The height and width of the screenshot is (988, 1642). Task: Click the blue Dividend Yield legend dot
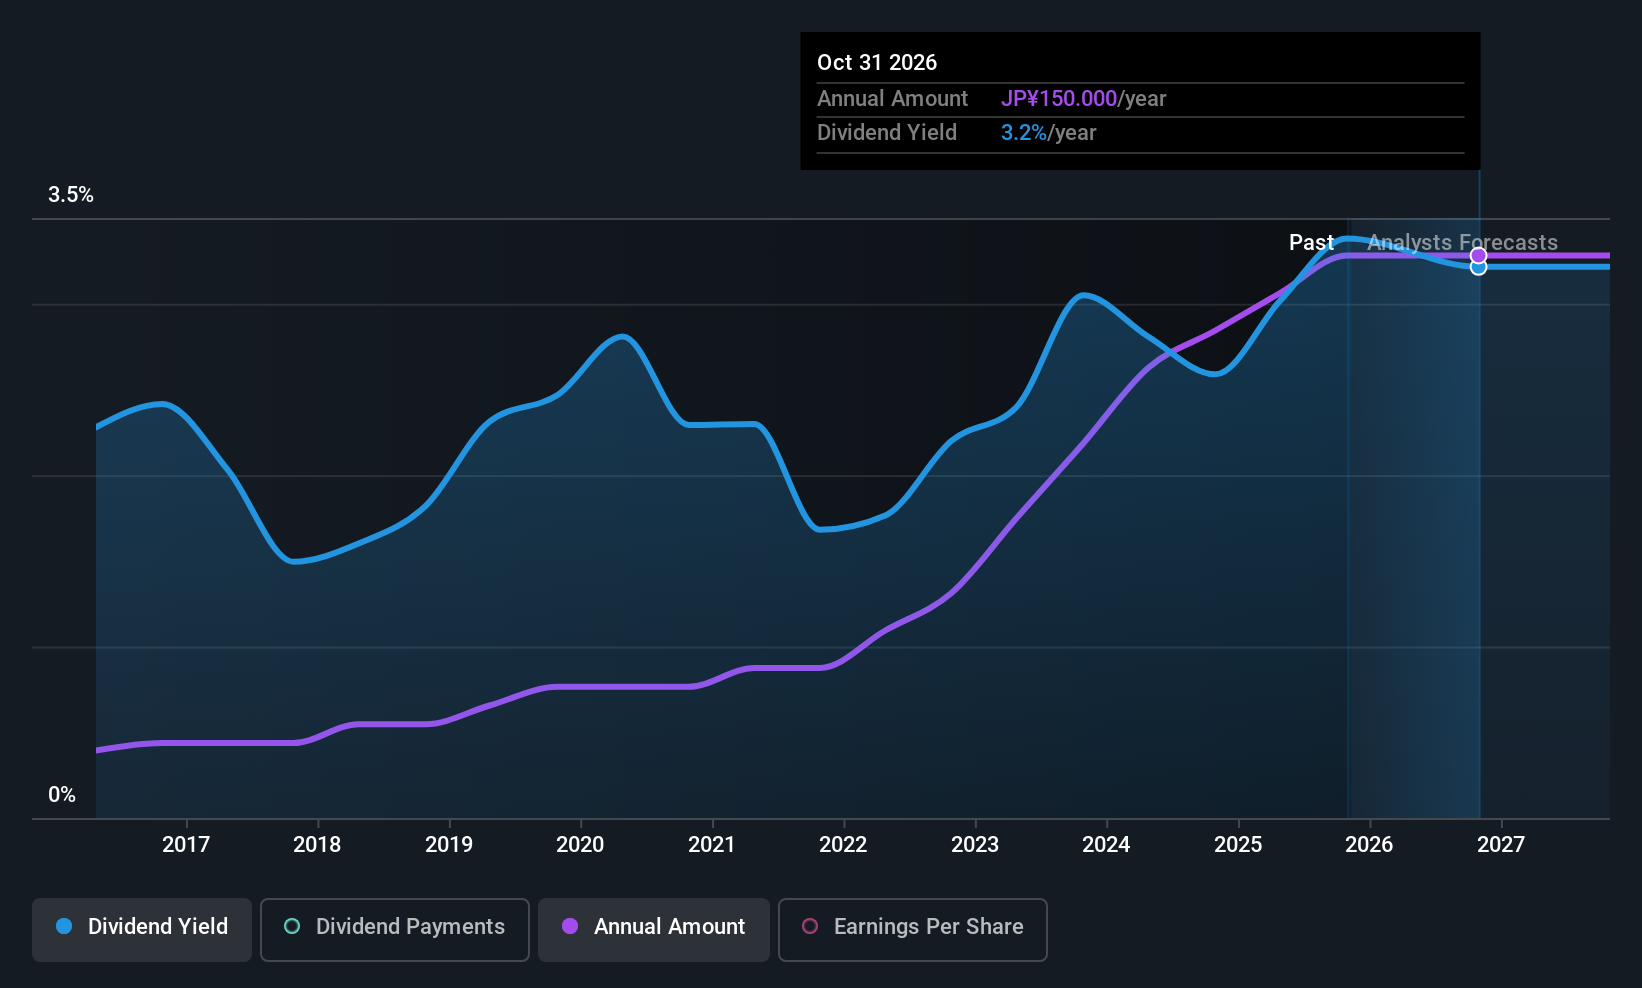(x=64, y=927)
